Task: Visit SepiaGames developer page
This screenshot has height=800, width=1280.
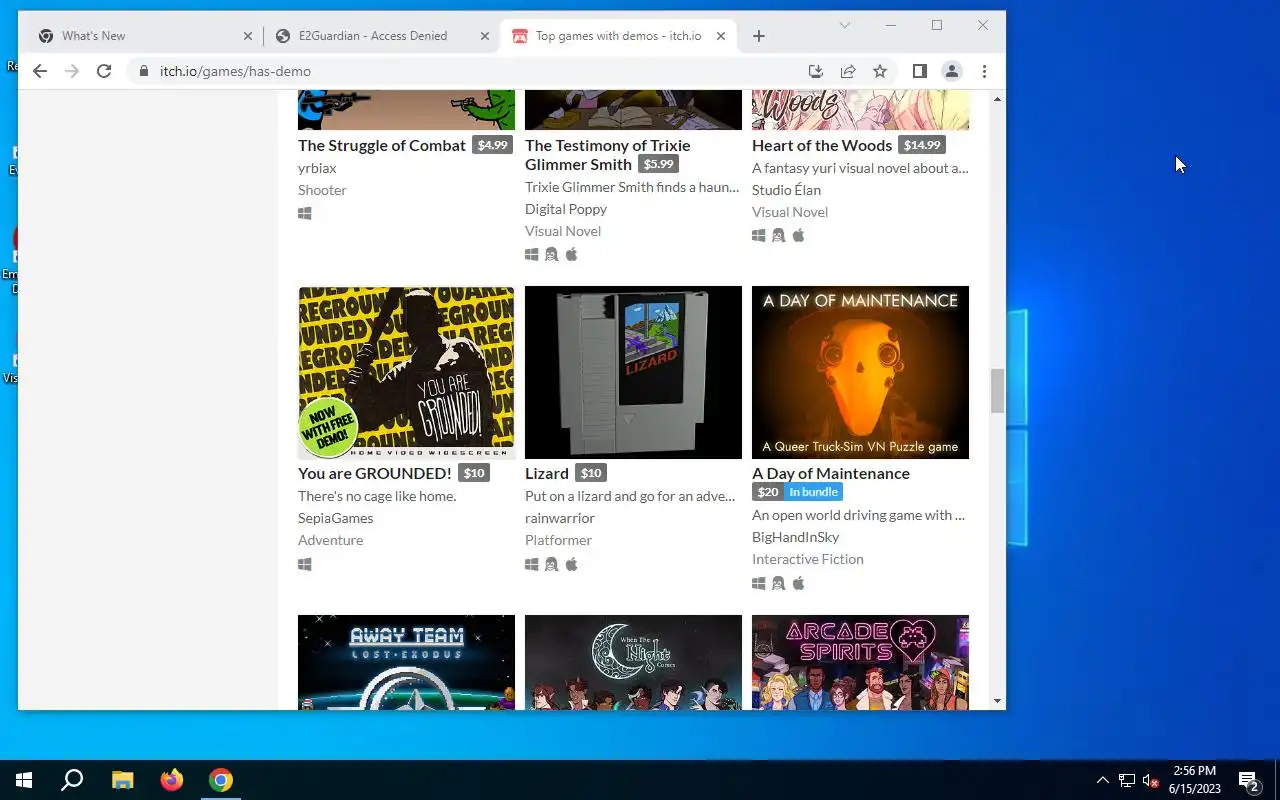Action: coord(335,518)
